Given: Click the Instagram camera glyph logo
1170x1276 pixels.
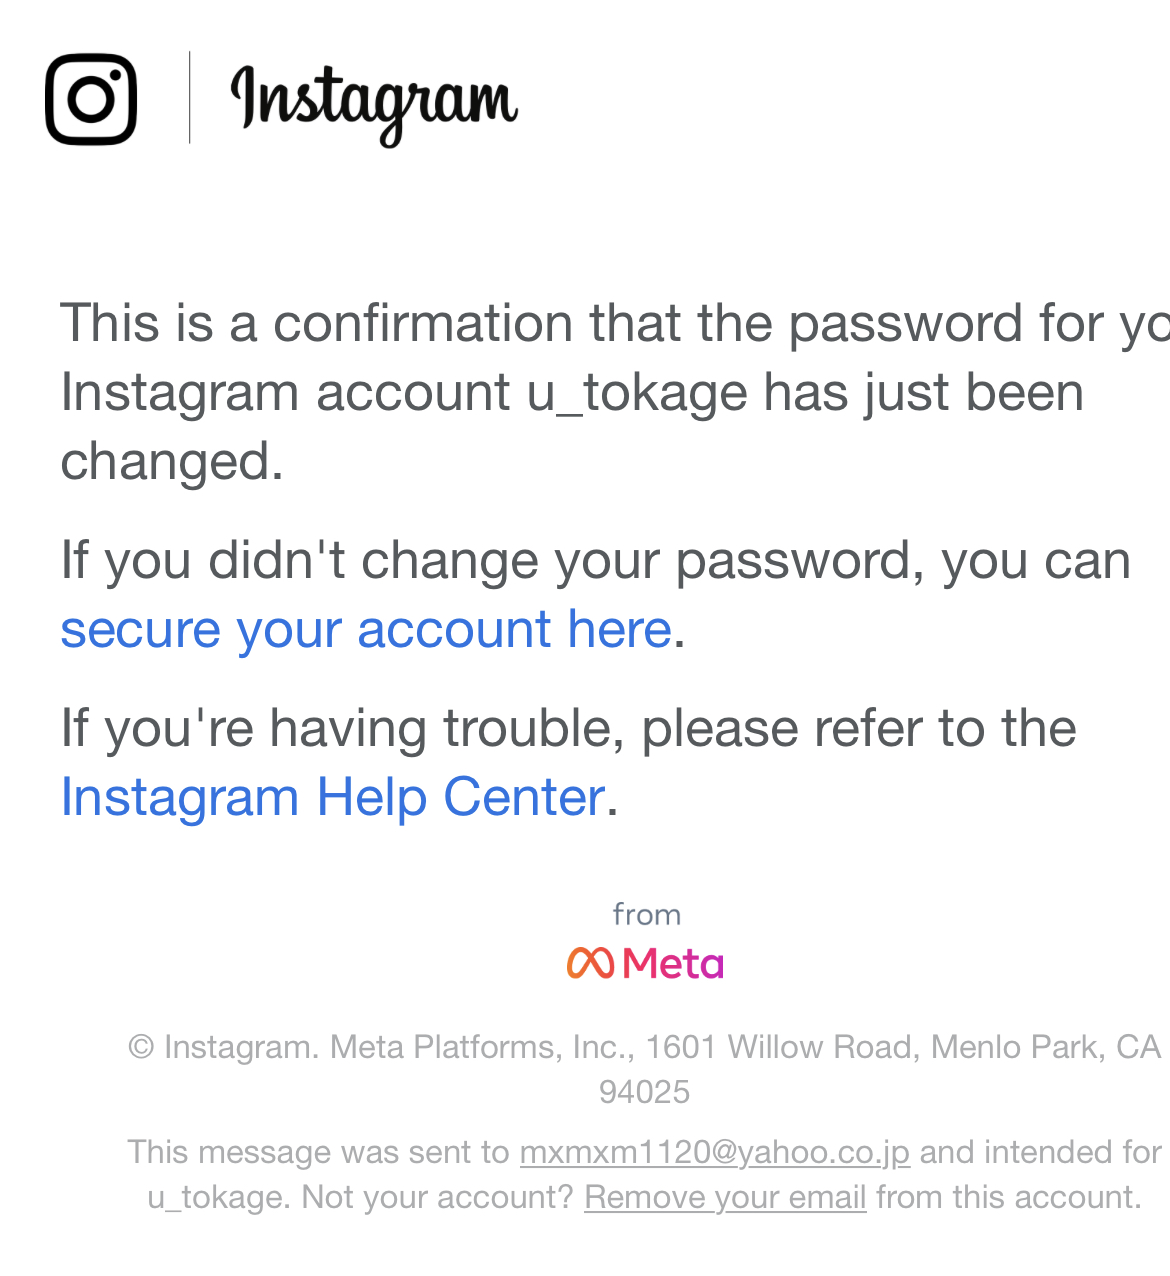Looking at the screenshot, I should [x=91, y=99].
